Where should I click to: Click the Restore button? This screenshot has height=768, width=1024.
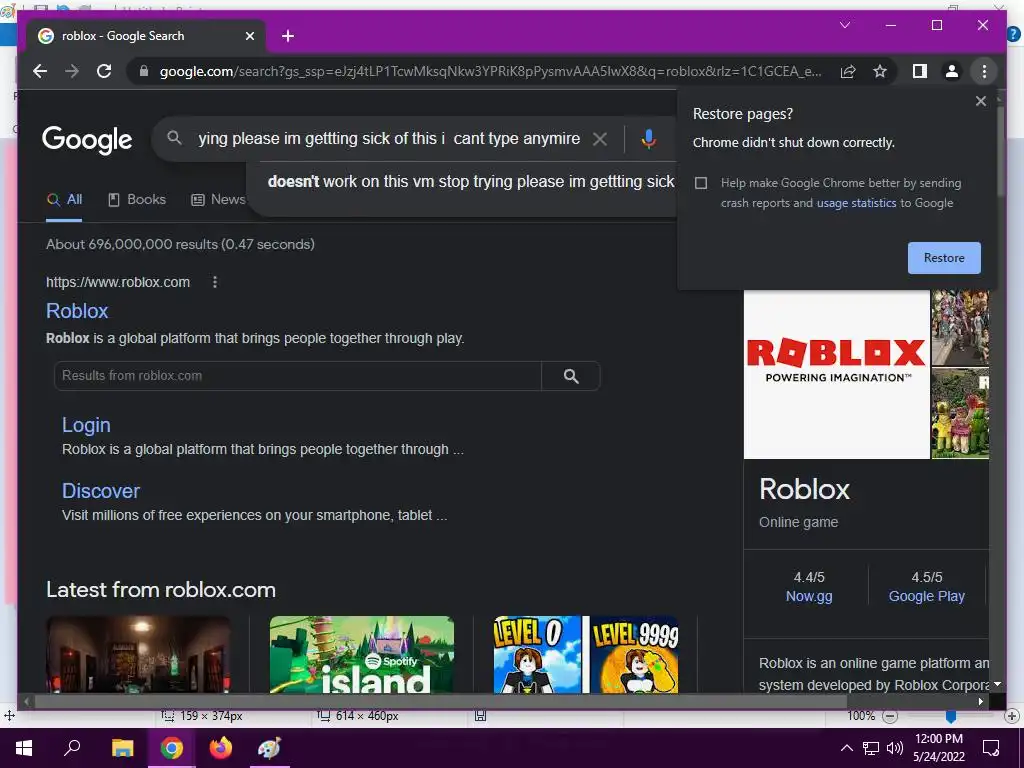944,258
